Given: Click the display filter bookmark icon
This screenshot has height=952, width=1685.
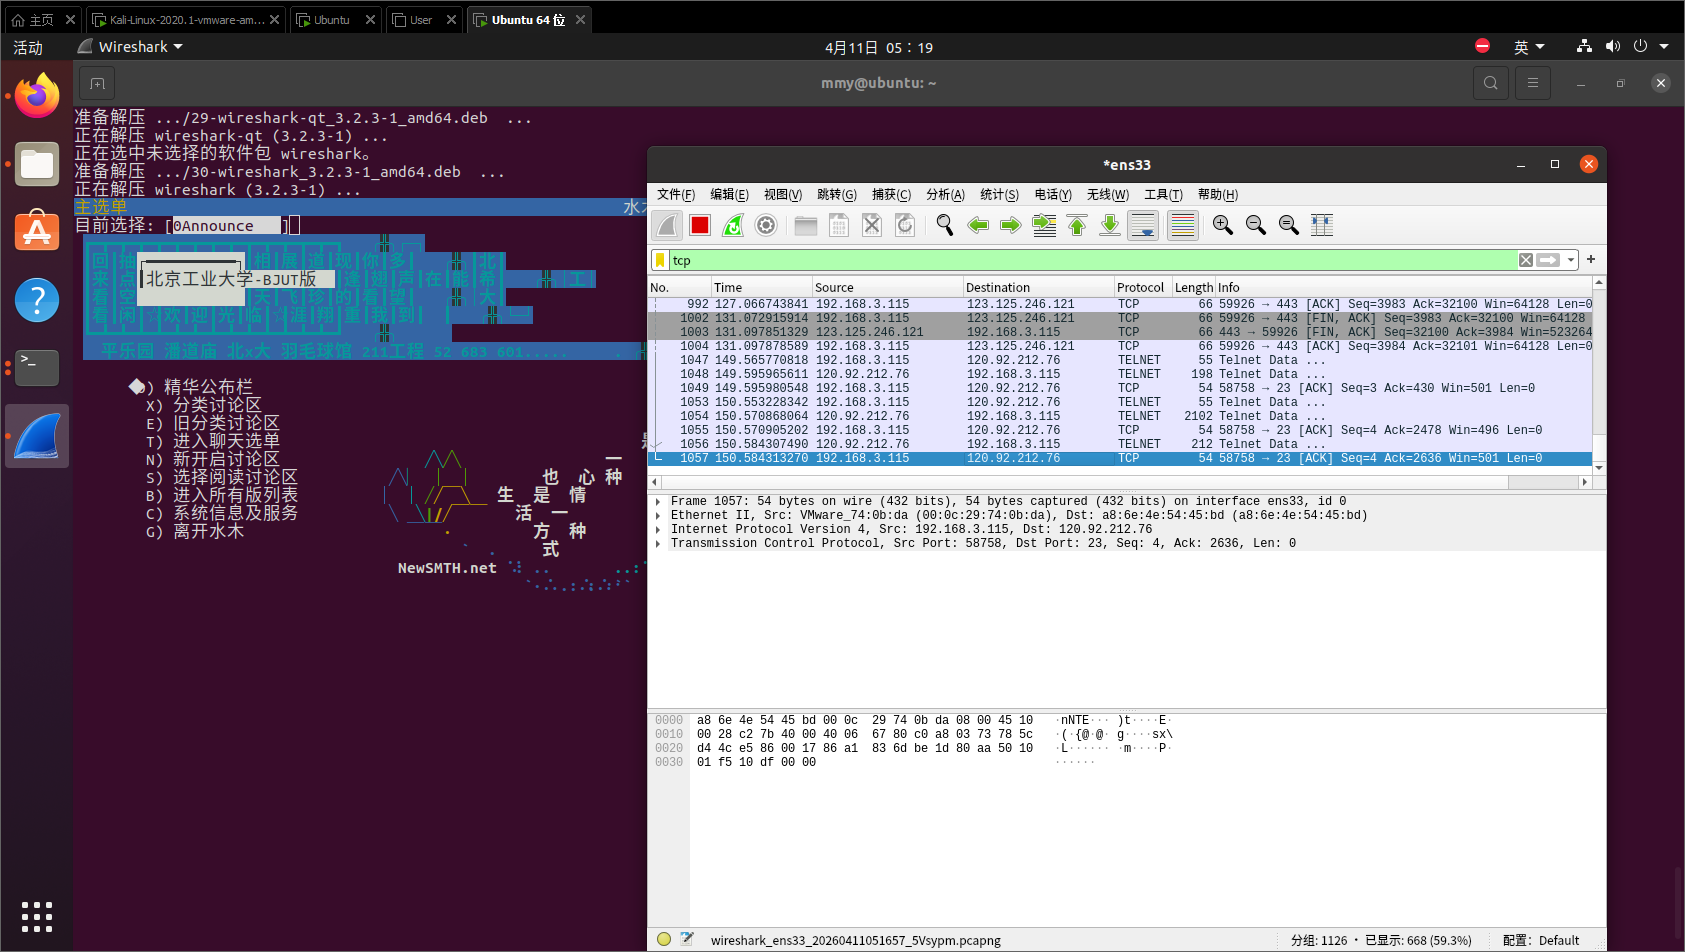Looking at the screenshot, I should (660, 260).
